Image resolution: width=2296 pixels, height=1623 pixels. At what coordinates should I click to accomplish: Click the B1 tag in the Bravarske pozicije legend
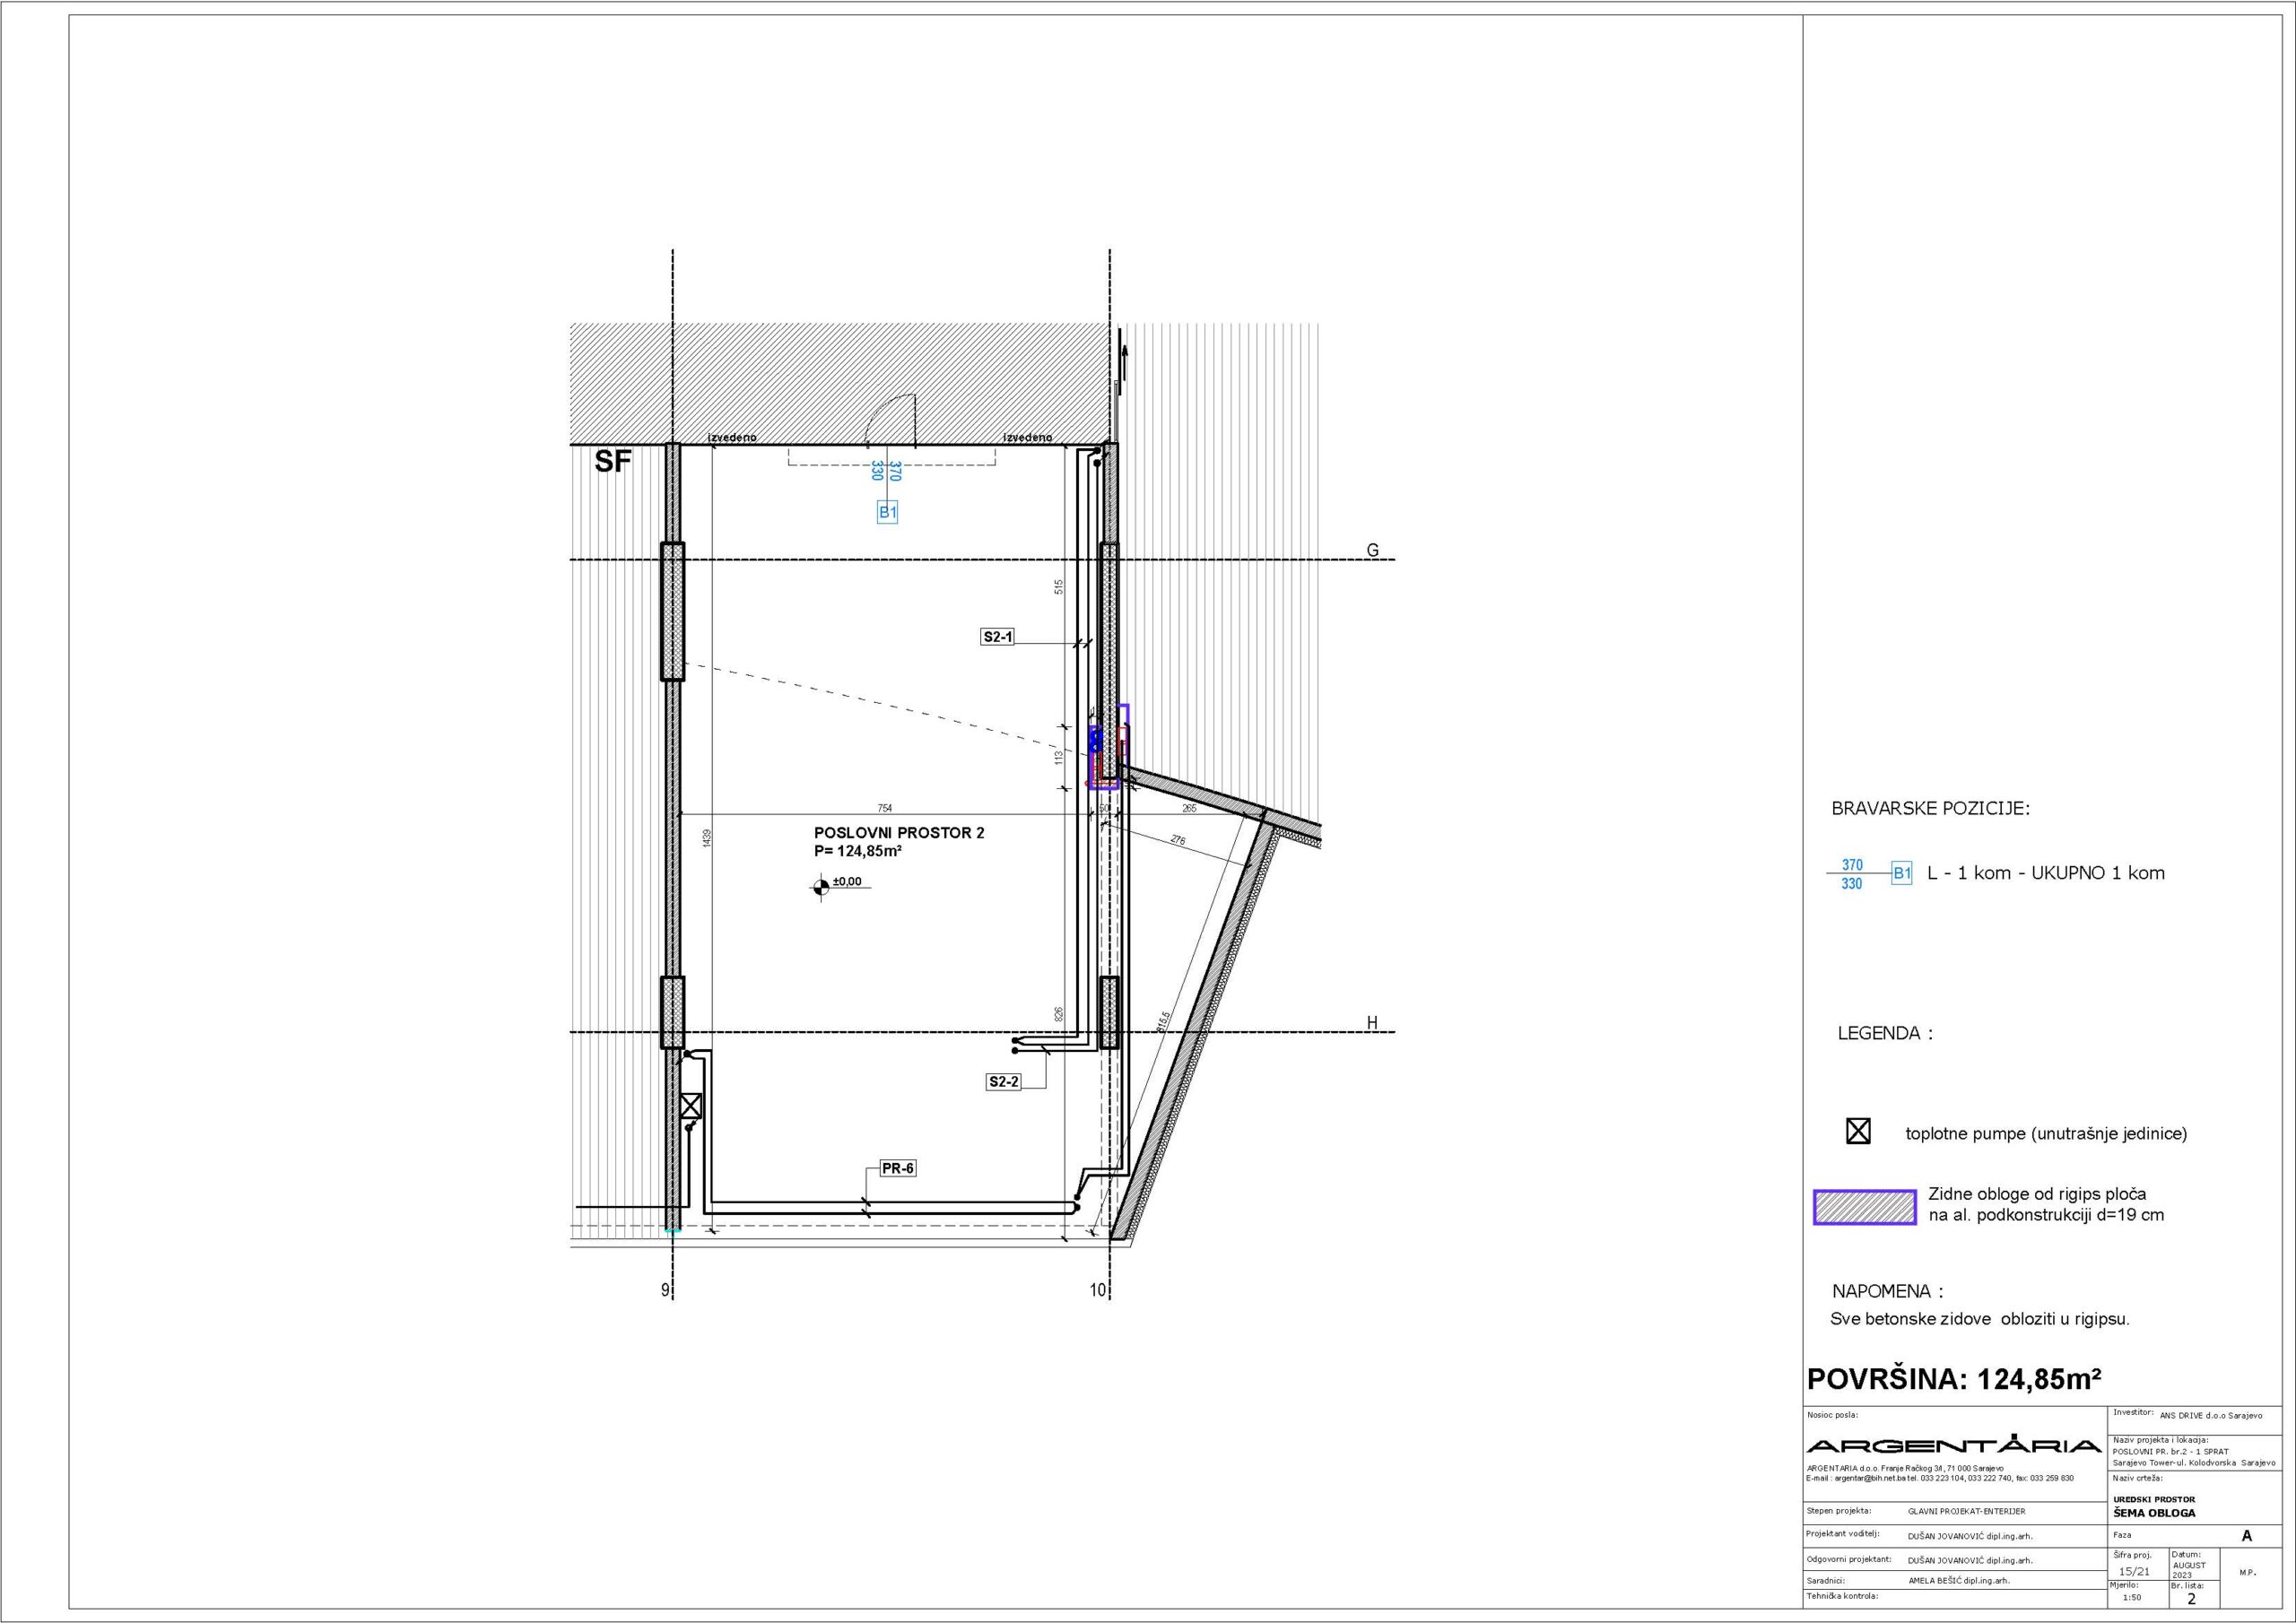tap(1901, 873)
